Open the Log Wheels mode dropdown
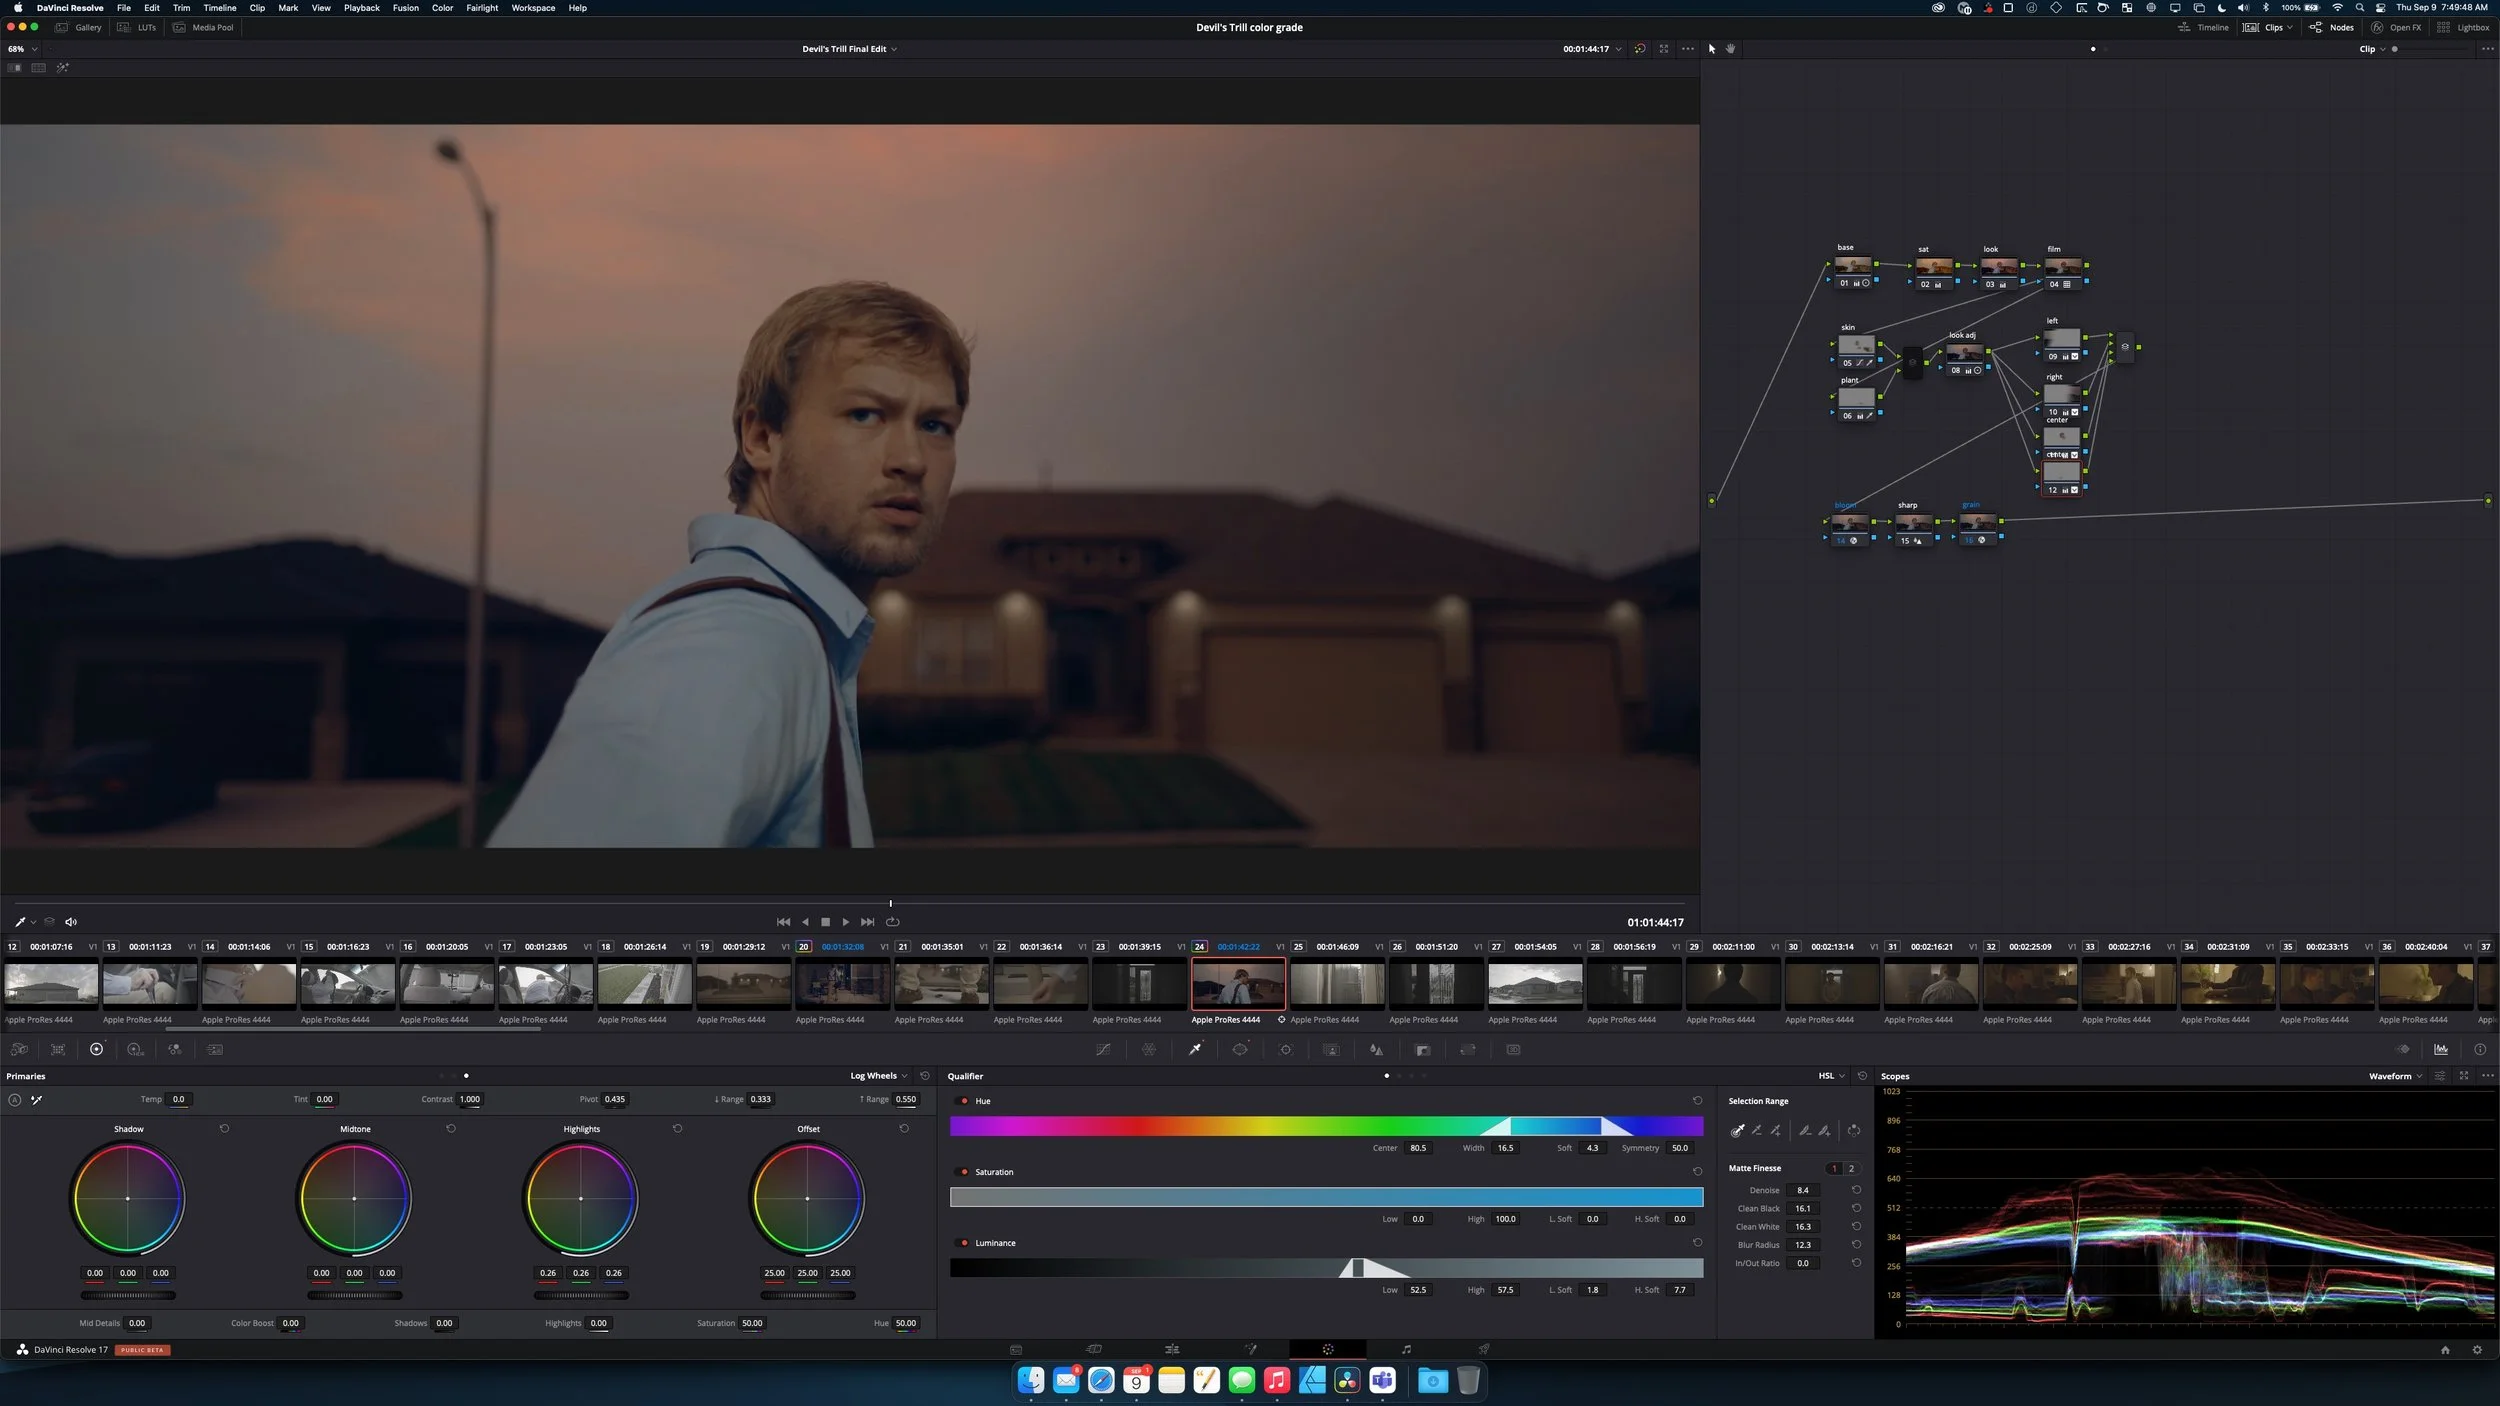The image size is (2500, 1406). pyautogui.click(x=879, y=1076)
